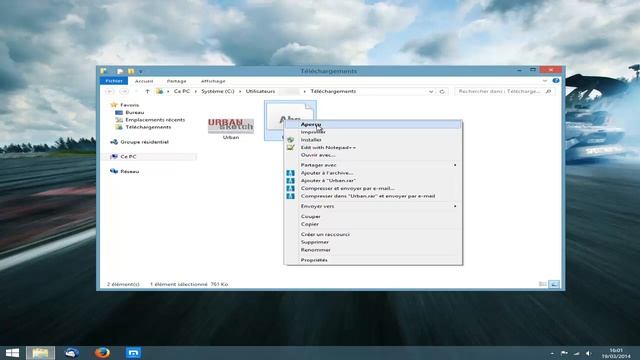
Task: Switch to the Partage ribbon tab
Action: [176, 81]
